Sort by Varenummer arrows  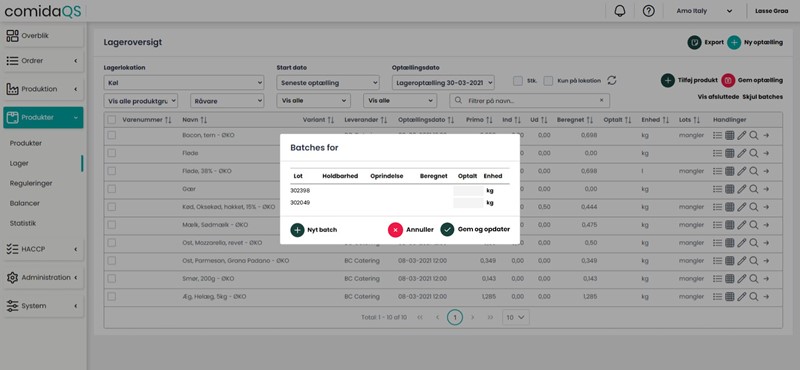click(168, 120)
